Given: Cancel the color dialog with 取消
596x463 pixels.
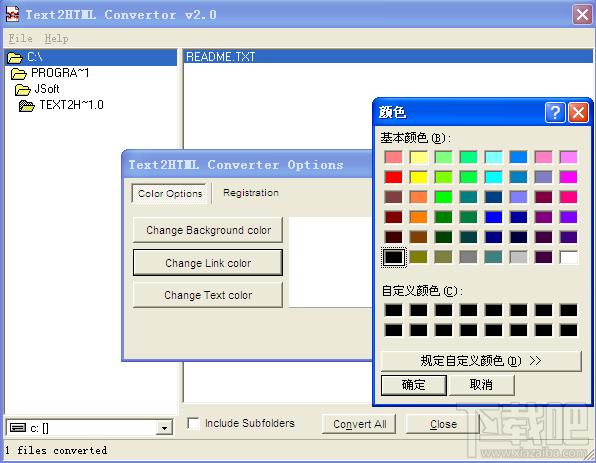Looking at the screenshot, I should (481, 385).
